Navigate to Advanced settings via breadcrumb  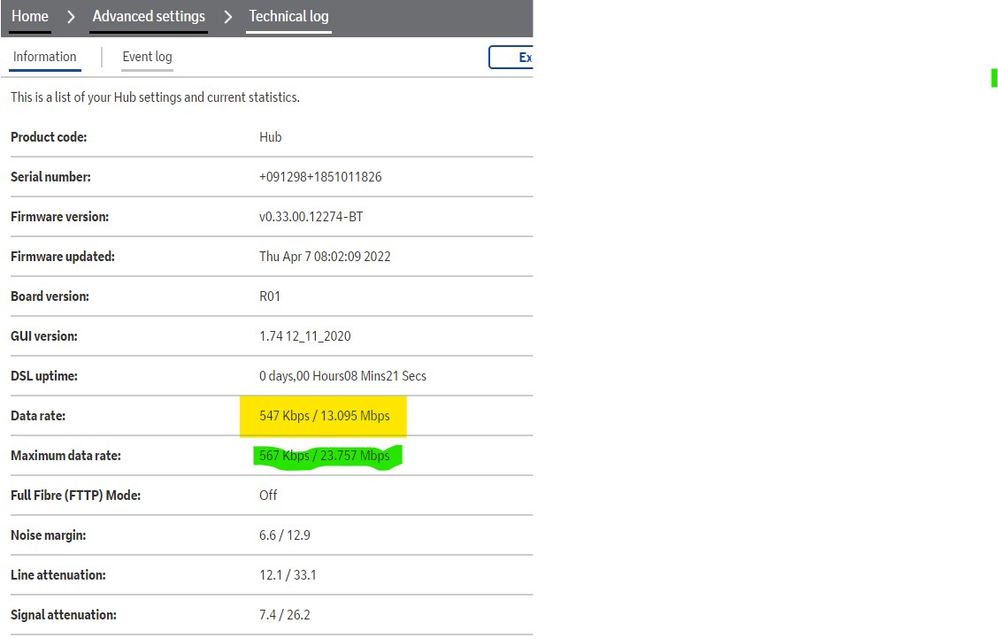148,16
